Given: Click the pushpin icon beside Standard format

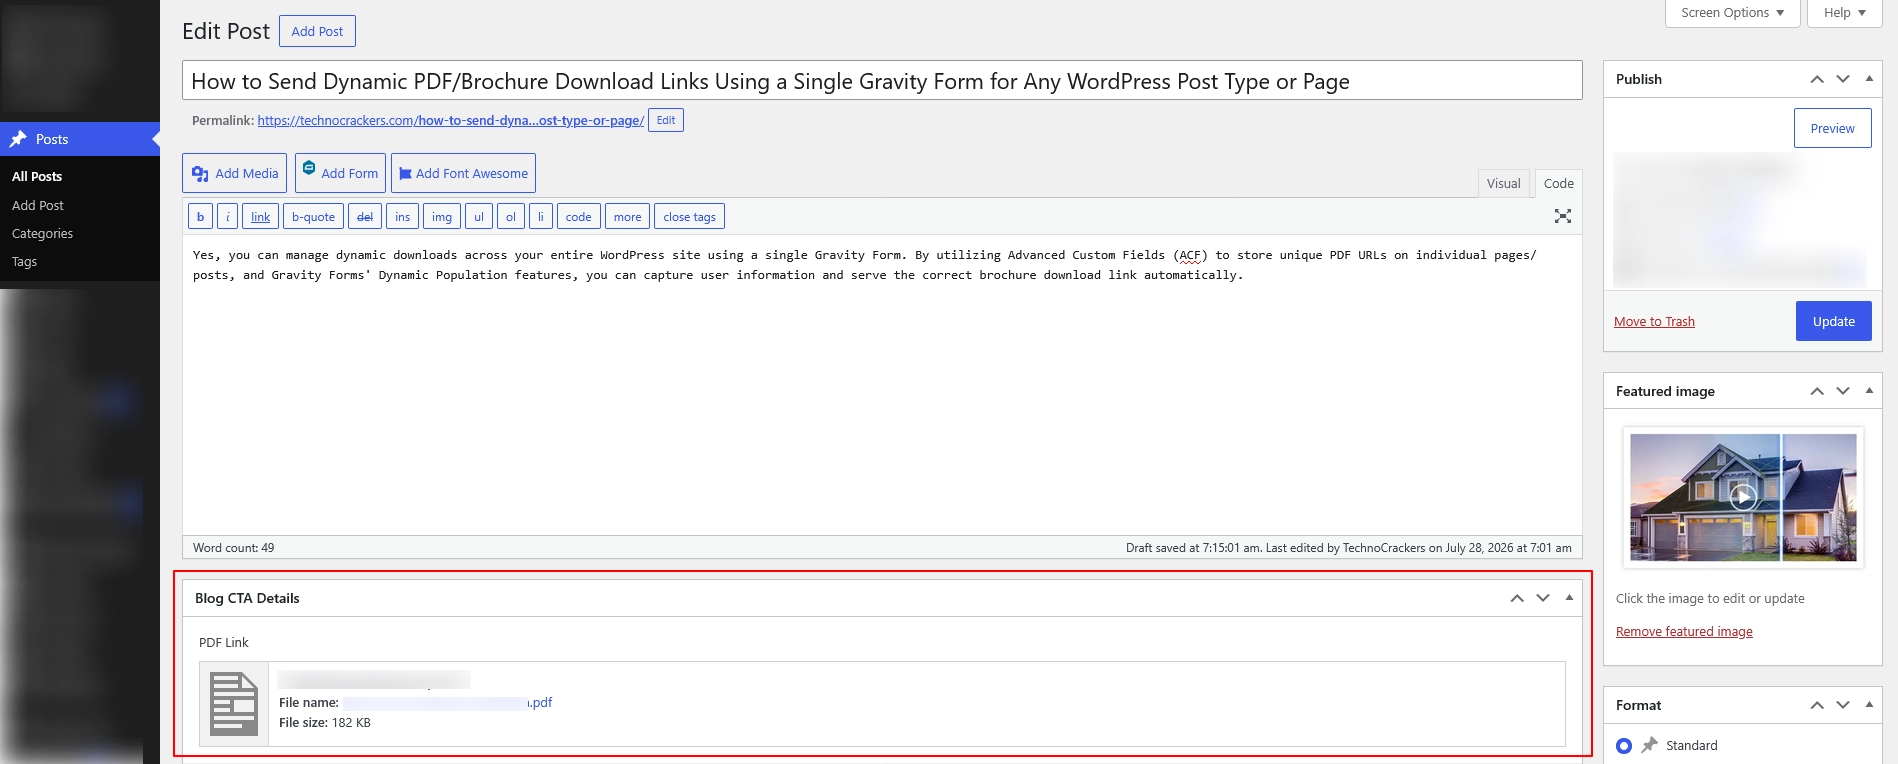Looking at the screenshot, I should click(x=1650, y=745).
